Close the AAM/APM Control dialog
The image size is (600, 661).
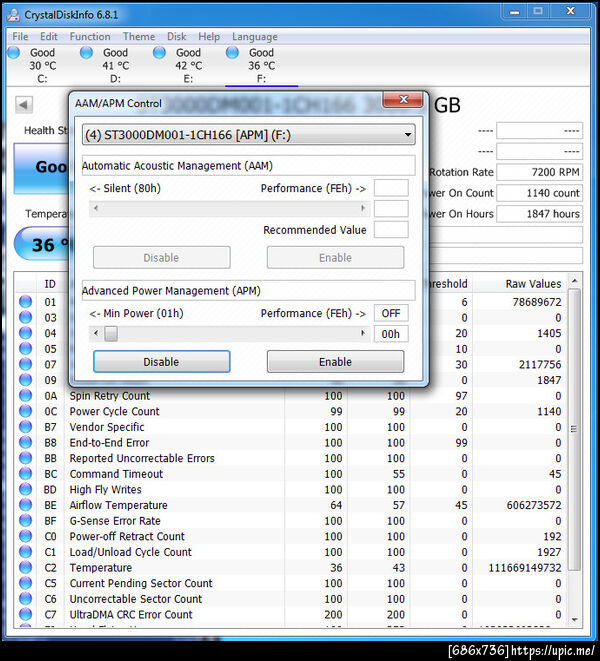403,99
